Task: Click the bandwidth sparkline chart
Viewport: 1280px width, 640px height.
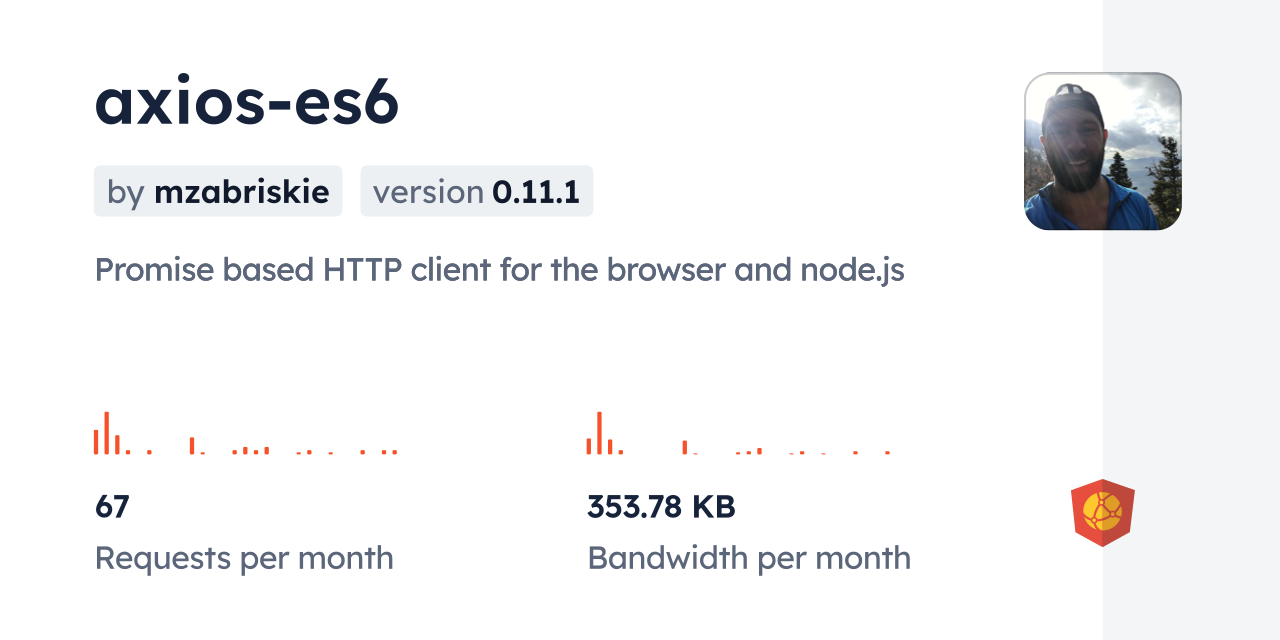Action: 738,434
